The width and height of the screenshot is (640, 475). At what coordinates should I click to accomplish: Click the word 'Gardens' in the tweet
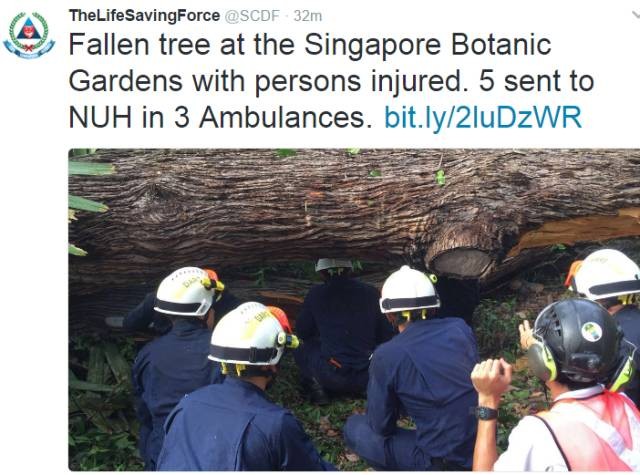126,81
